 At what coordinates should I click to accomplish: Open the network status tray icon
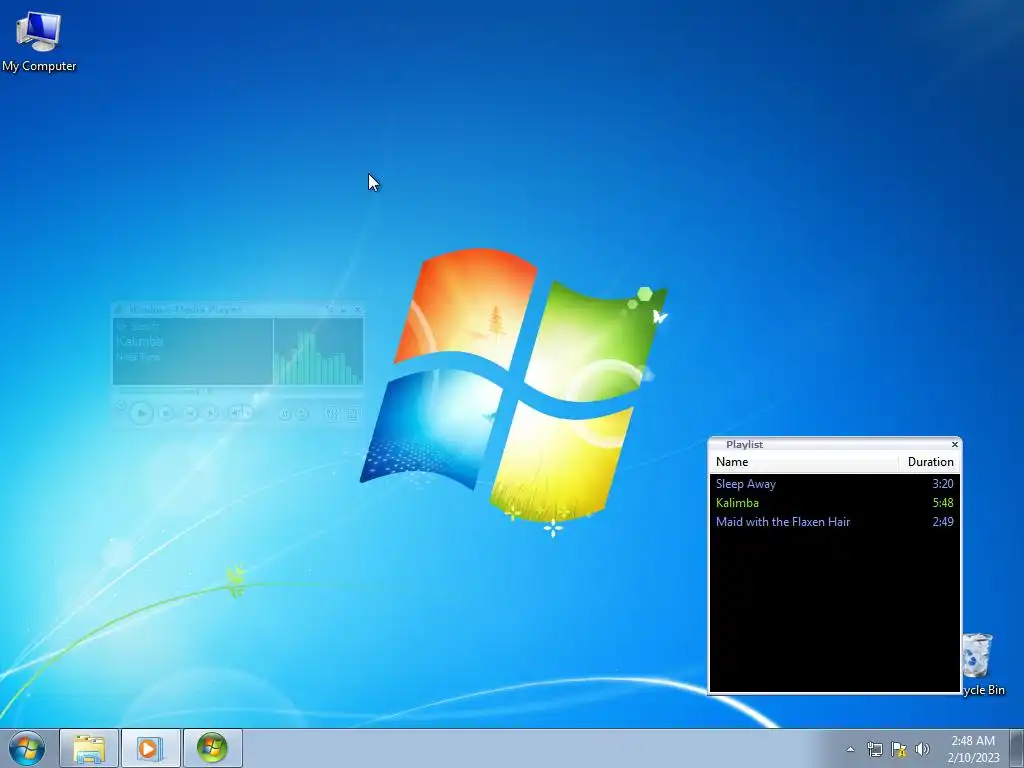click(x=874, y=749)
